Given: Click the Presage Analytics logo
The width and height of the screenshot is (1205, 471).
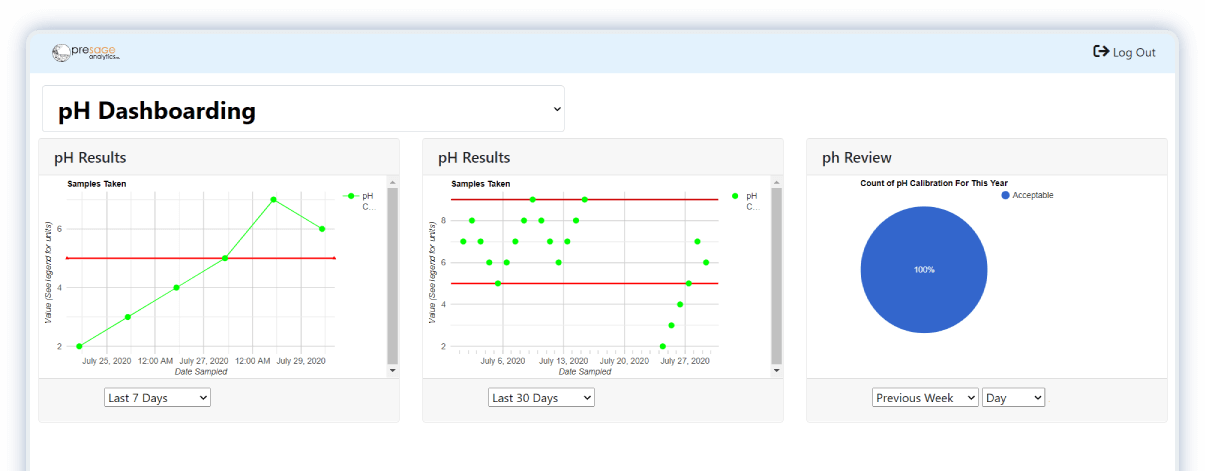Looking at the screenshot, I should [87, 52].
